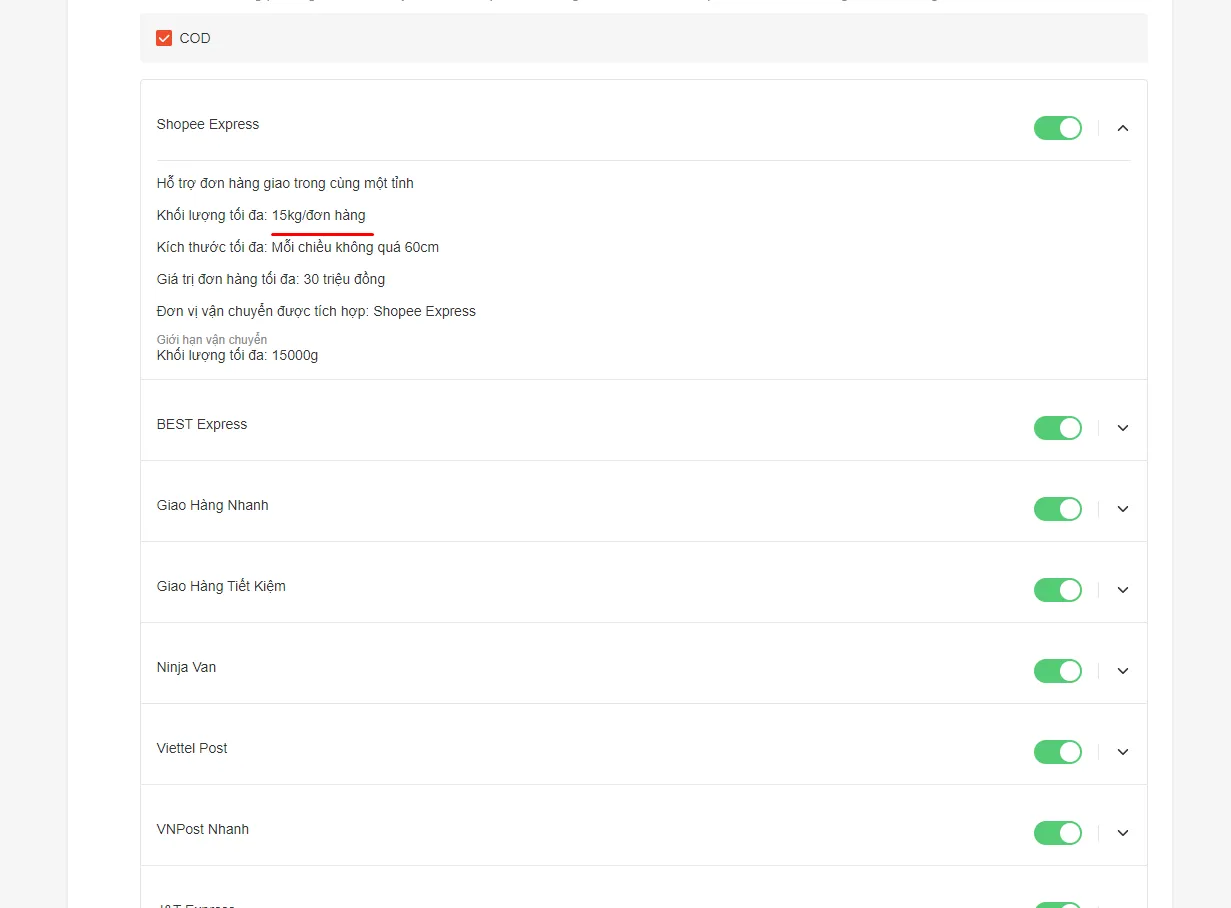Toggle Viettel Post shipping switch
The image size is (1231, 908).
[1058, 752]
